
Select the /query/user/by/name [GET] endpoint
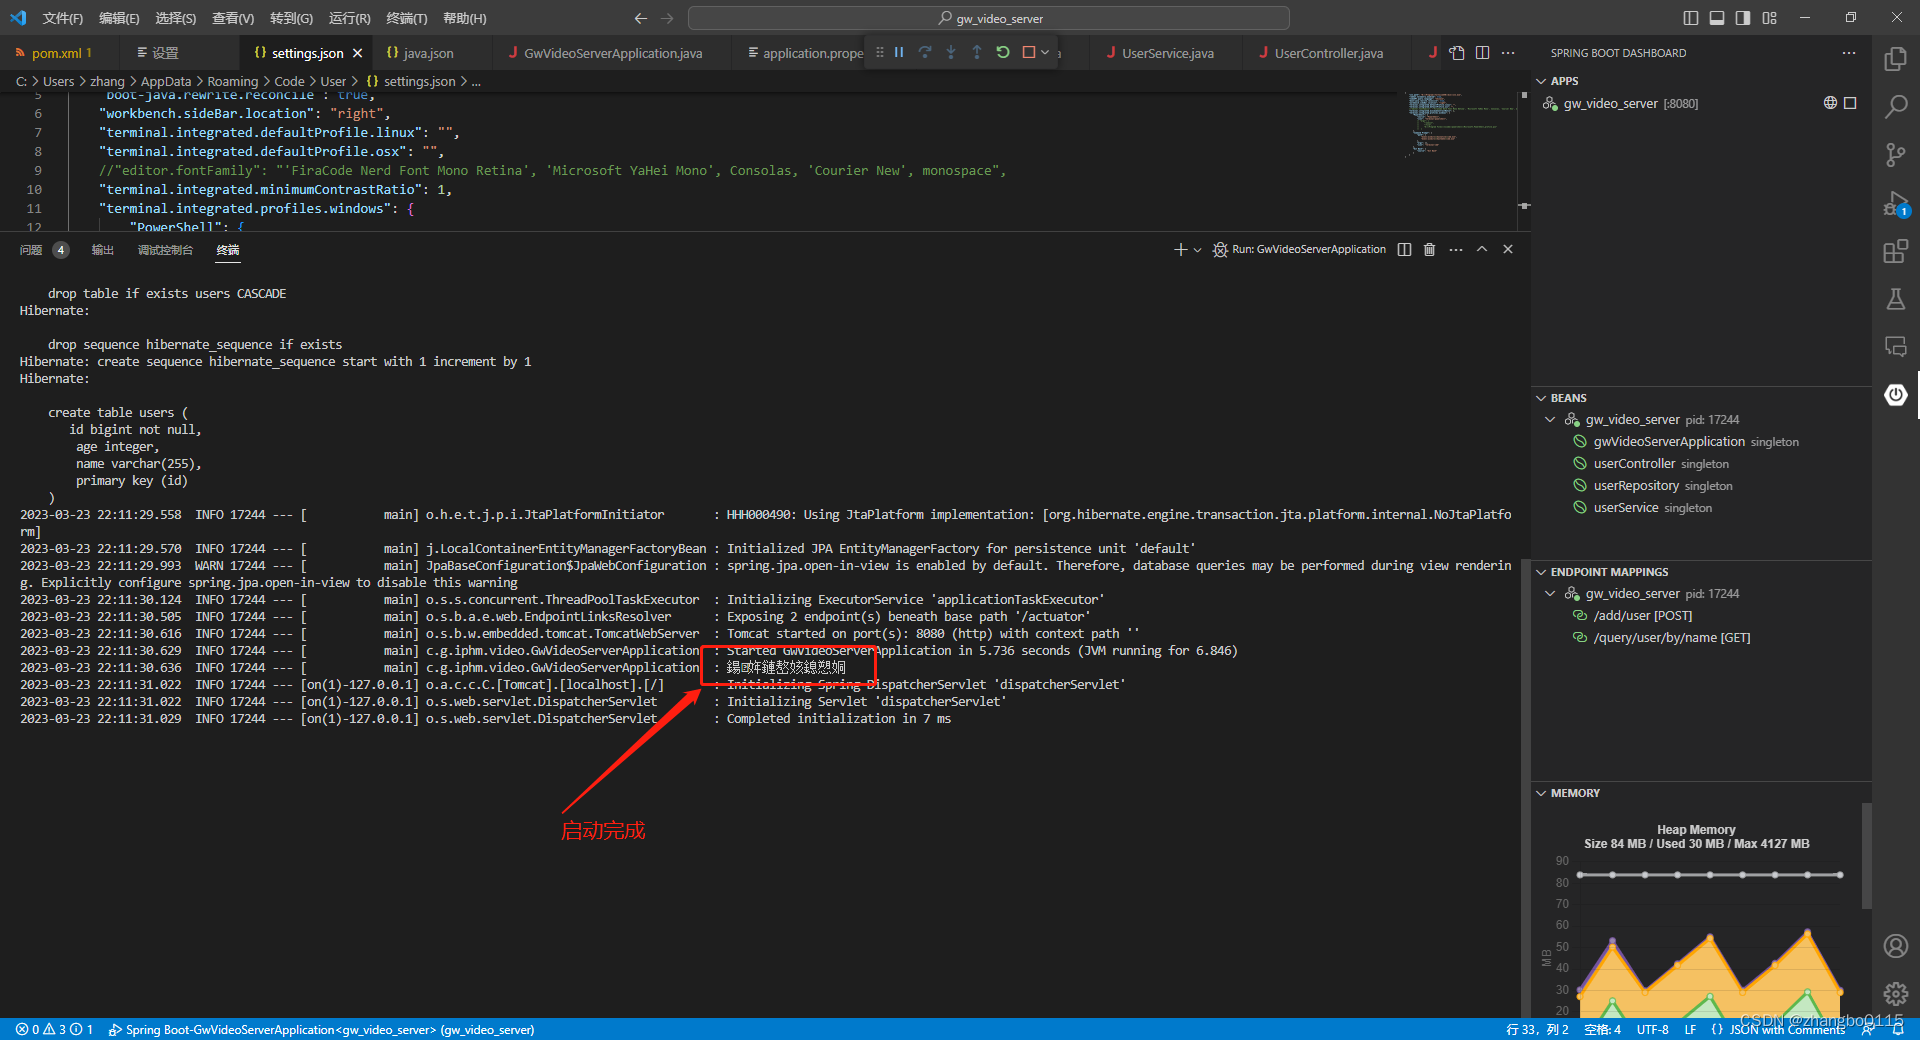point(1671,638)
